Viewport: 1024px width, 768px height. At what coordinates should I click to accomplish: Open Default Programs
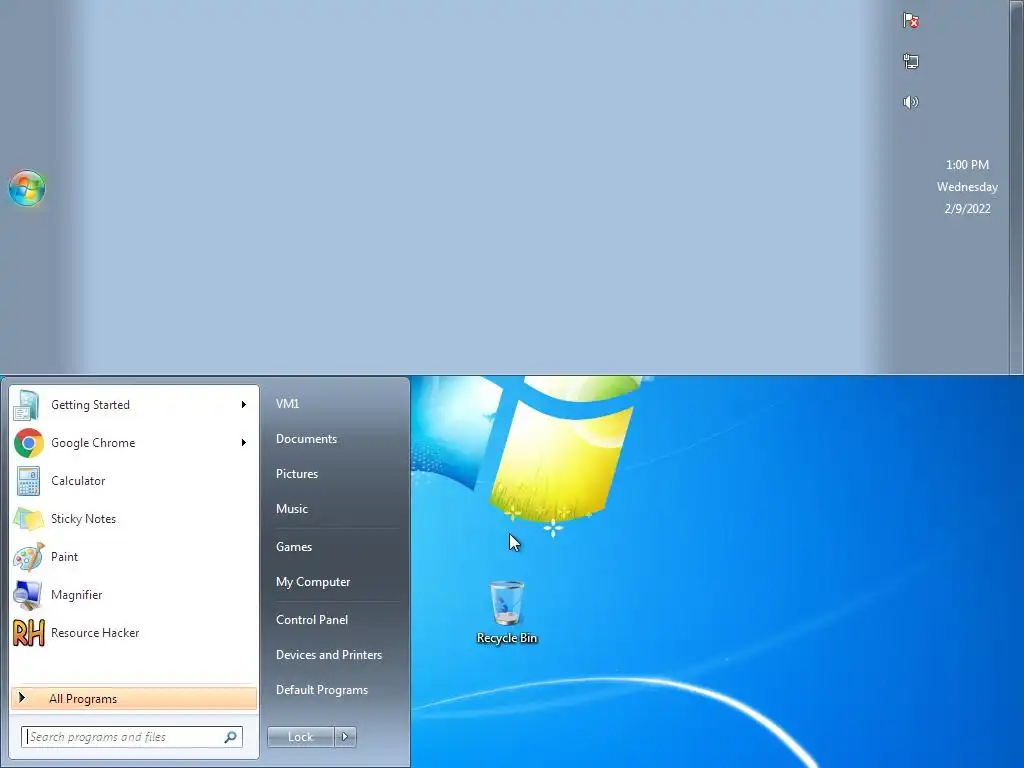click(x=321, y=690)
